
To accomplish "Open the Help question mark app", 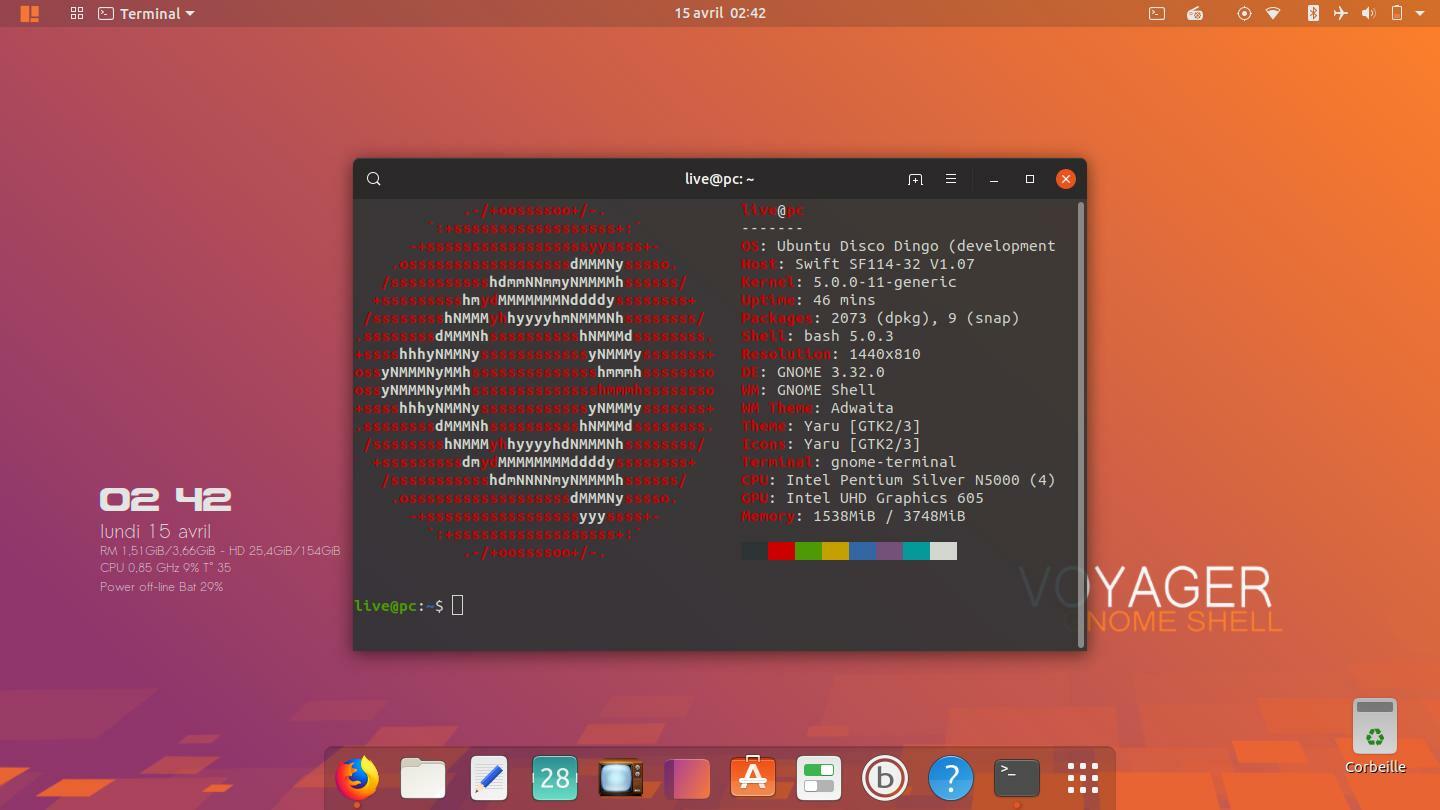I will coord(951,778).
